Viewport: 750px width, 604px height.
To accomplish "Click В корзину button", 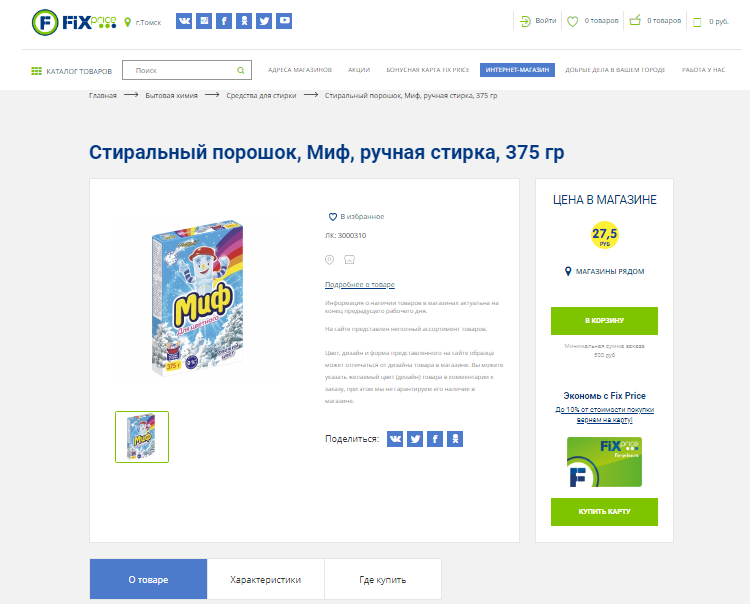I will [604, 320].
